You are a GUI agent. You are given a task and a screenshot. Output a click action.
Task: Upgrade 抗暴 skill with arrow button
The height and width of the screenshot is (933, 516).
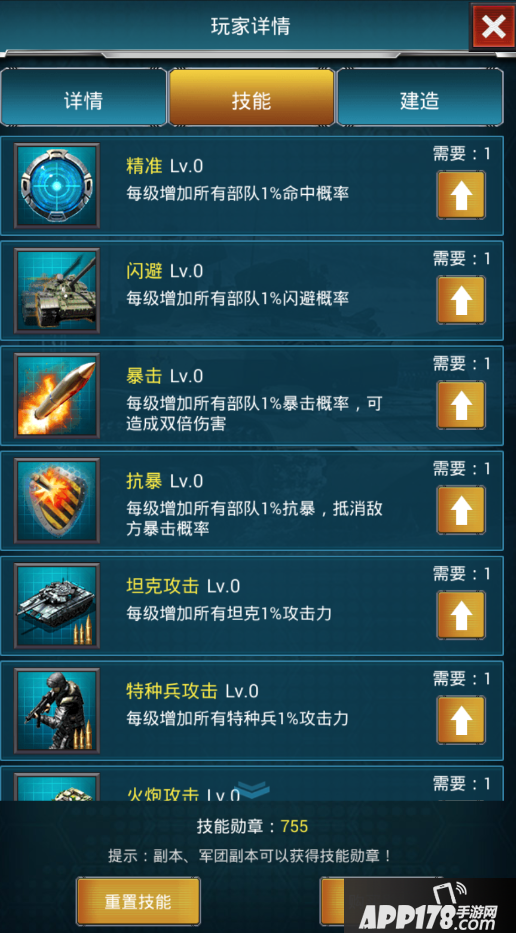click(461, 510)
